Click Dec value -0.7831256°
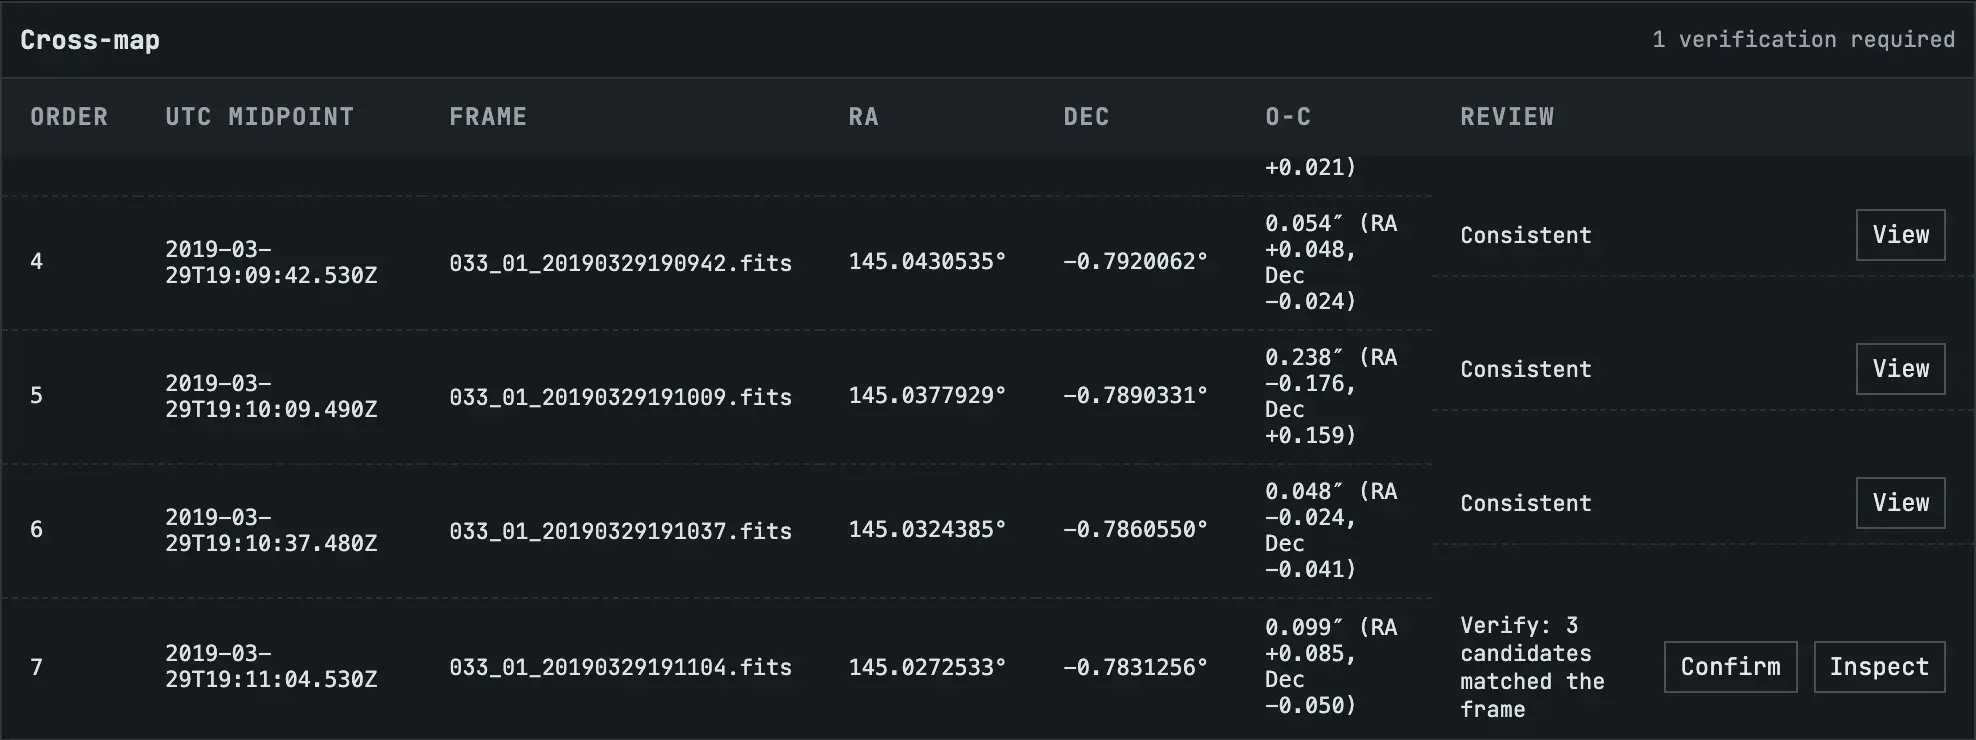This screenshot has height=740, width=1976. 1135,667
